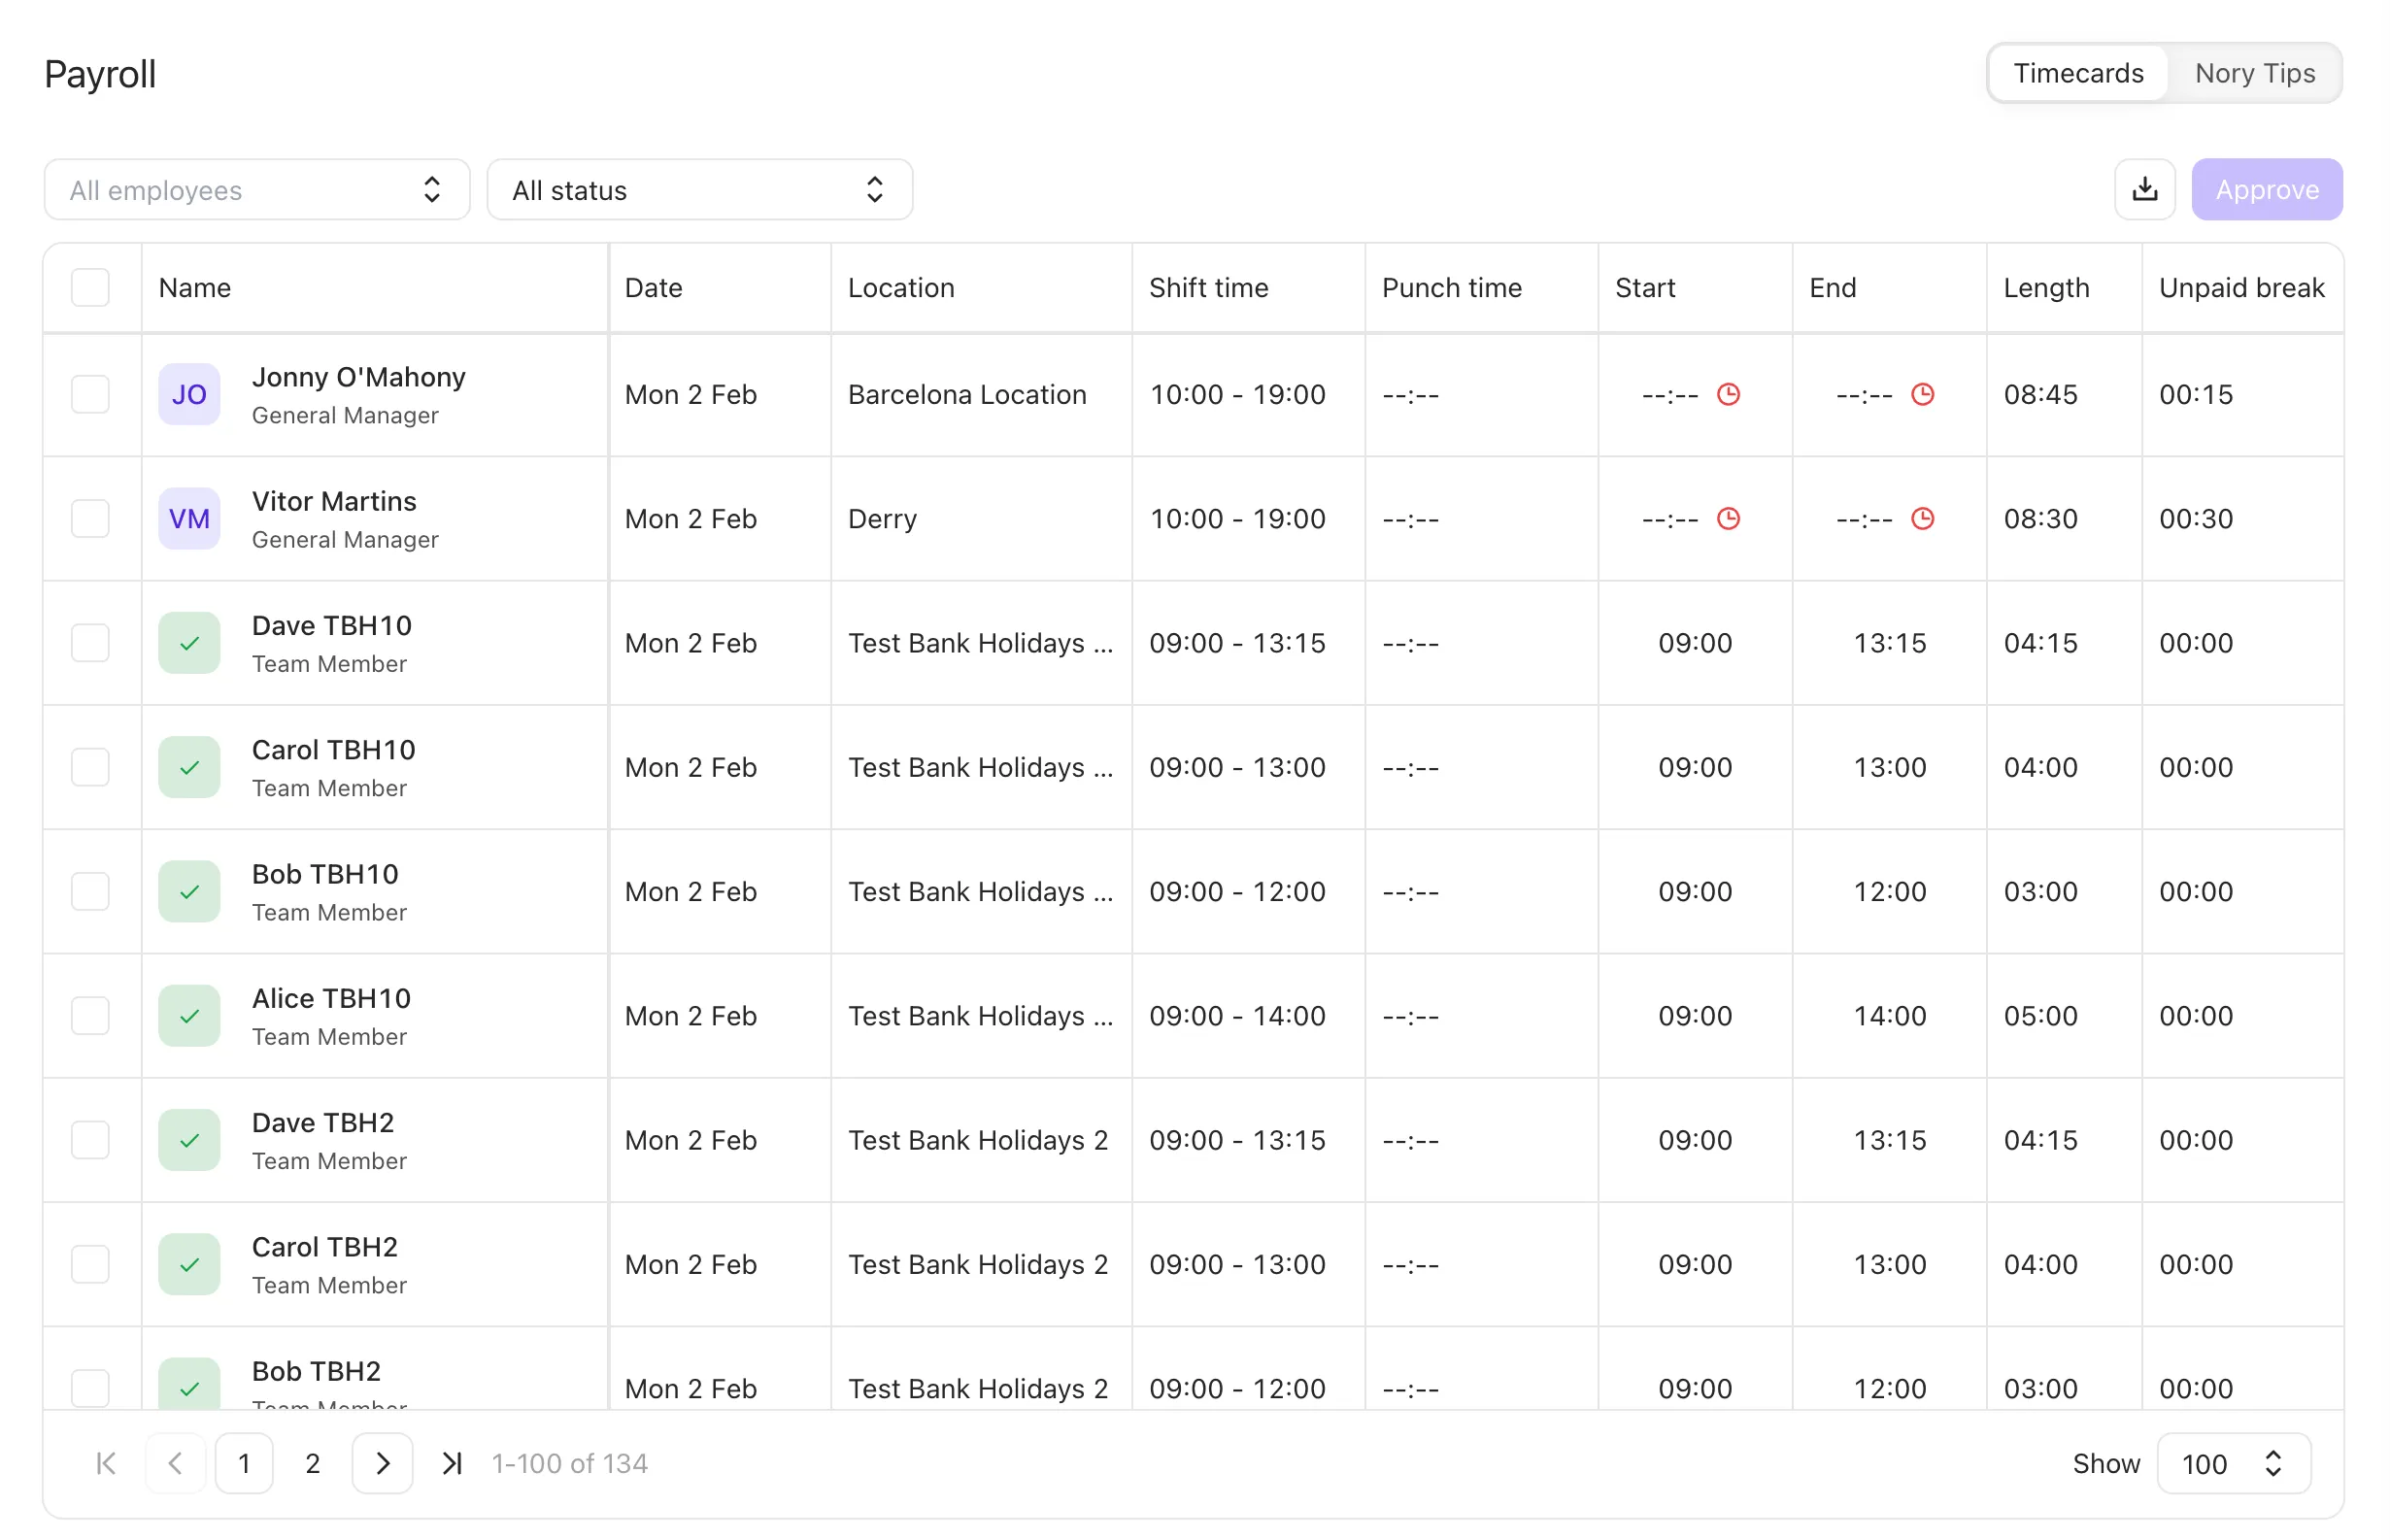Select the Timecards tab
Viewport: 2390px width, 1540px height.
click(2078, 72)
